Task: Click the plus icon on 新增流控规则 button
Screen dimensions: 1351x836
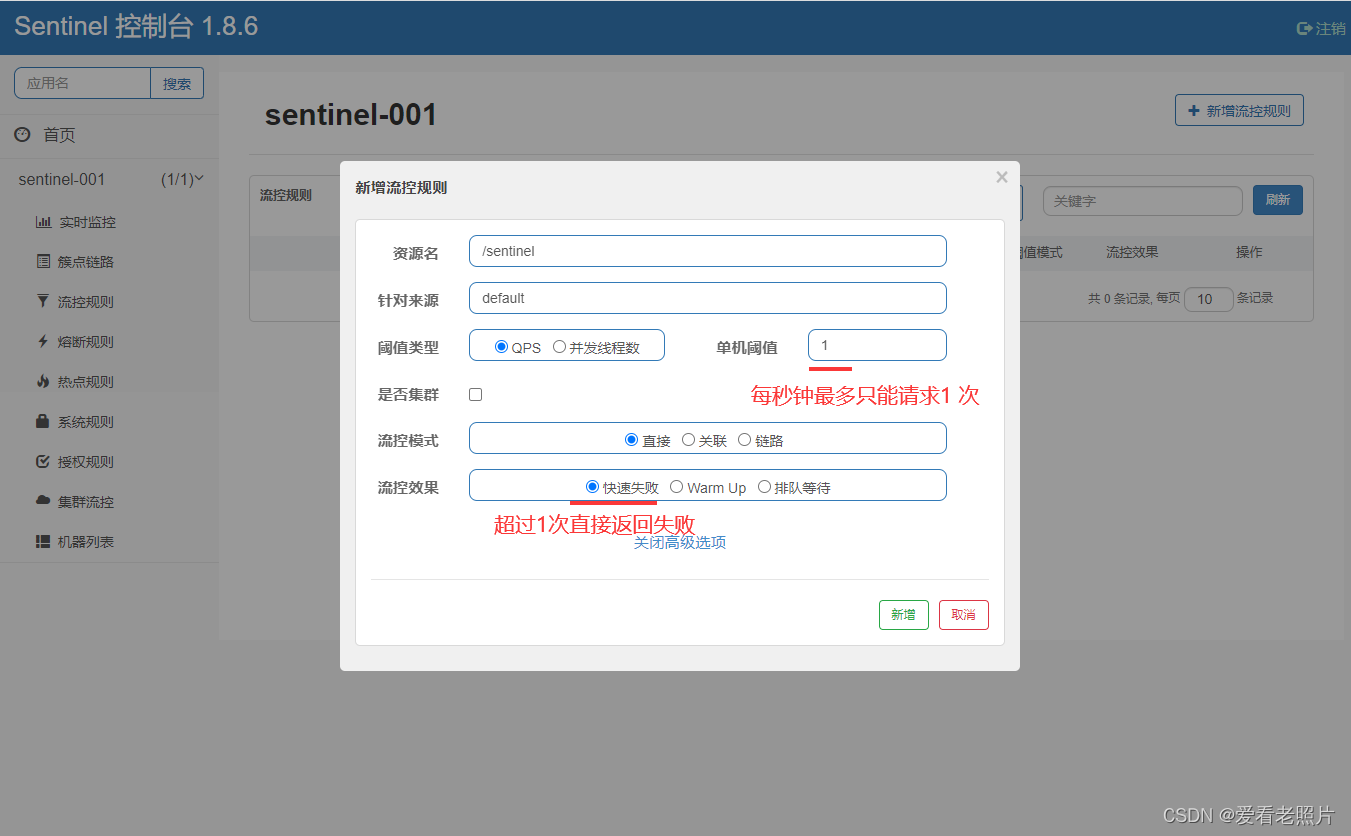Action: 1193,110
